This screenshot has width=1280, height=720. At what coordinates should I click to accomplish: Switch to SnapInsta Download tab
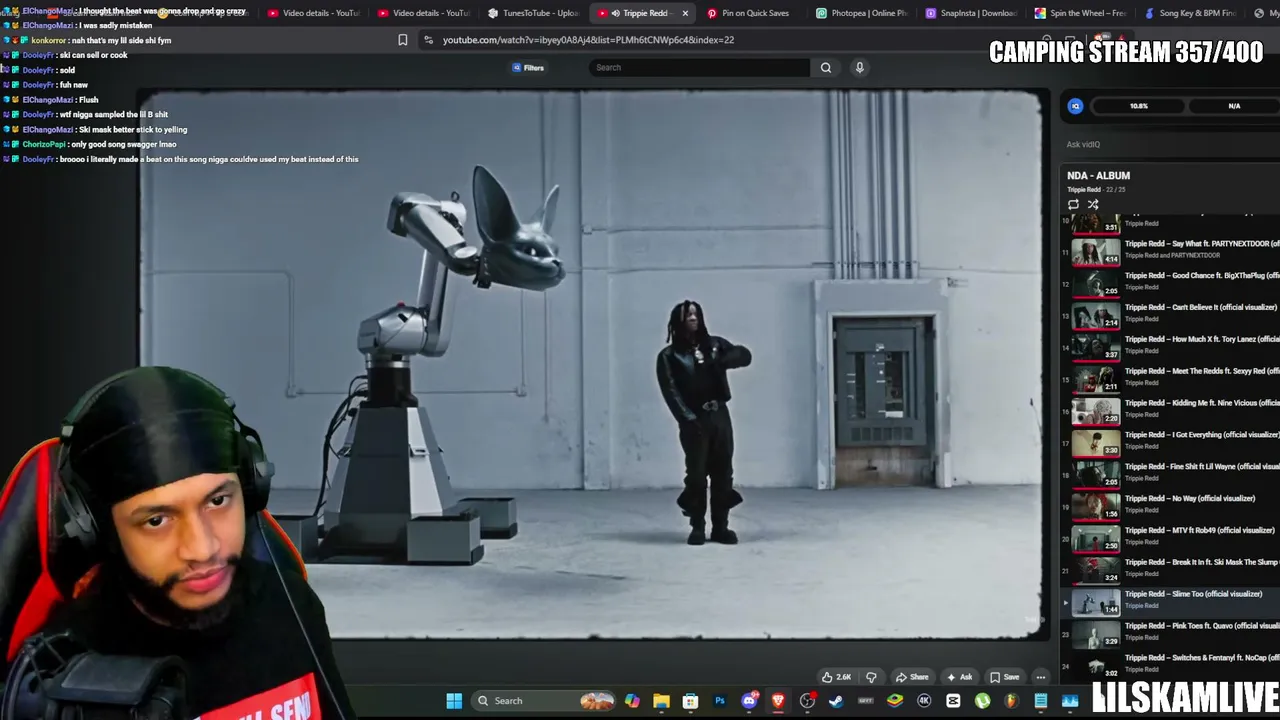coord(971,13)
